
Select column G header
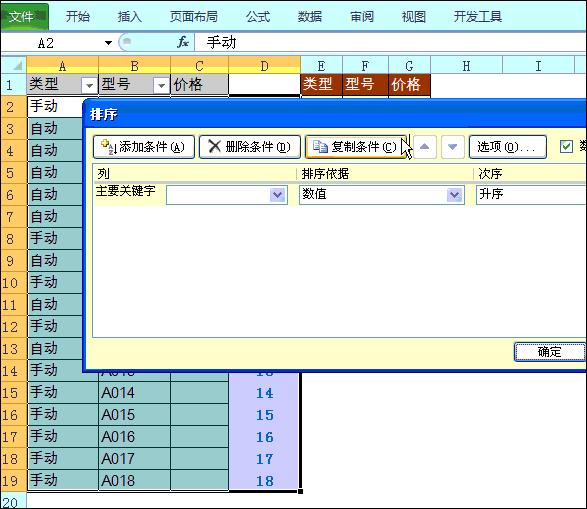(x=410, y=66)
